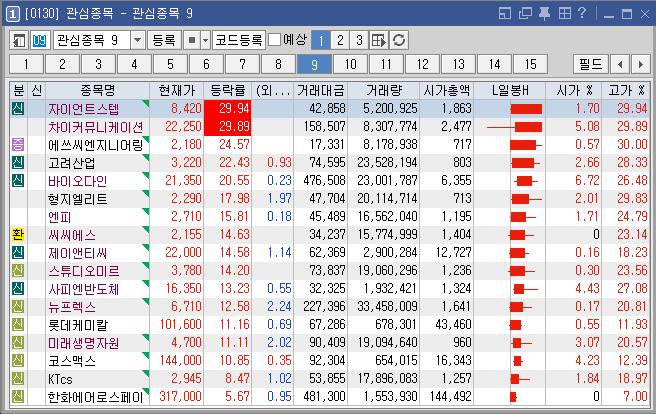The height and width of the screenshot is (414, 656).
Task: Sort by the 시가총액 column header
Action: pyautogui.click(x=446, y=90)
